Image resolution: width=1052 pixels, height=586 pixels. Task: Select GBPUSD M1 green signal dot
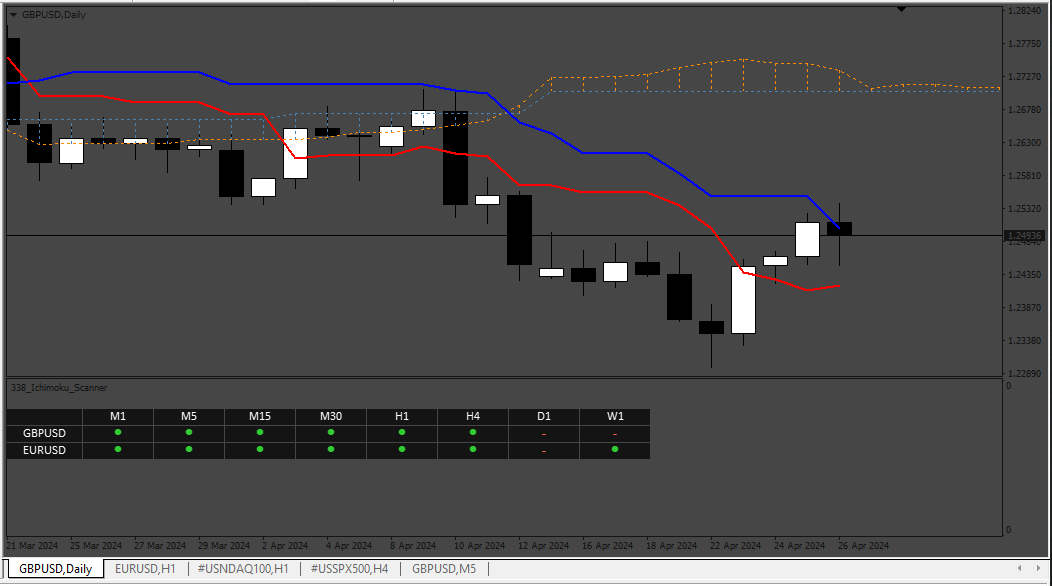pyautogui.click(x=118, y=432)
